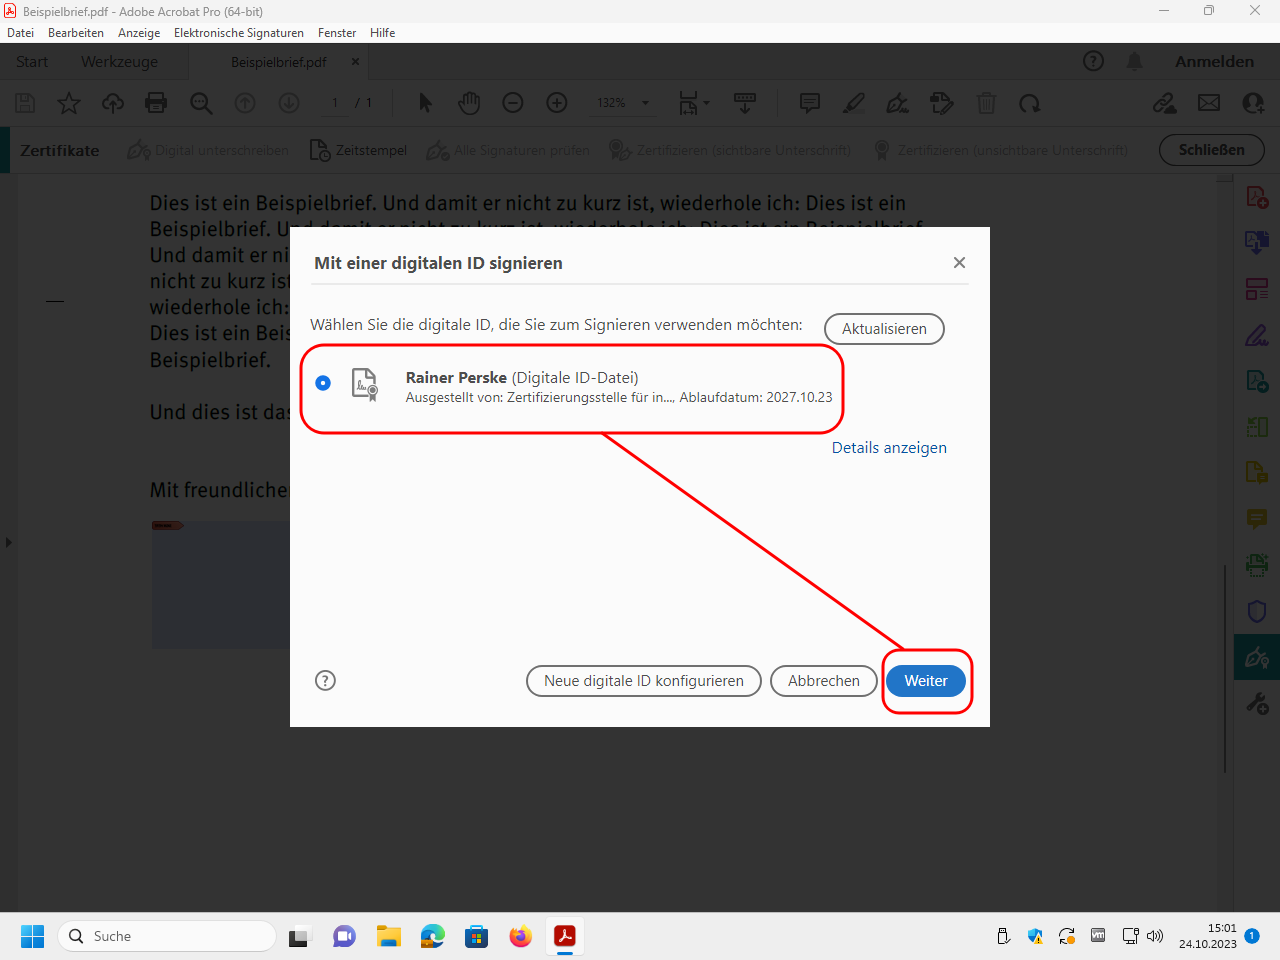Click the zoom in plus icon
1280x960 pixels.
tap(557, 103)
